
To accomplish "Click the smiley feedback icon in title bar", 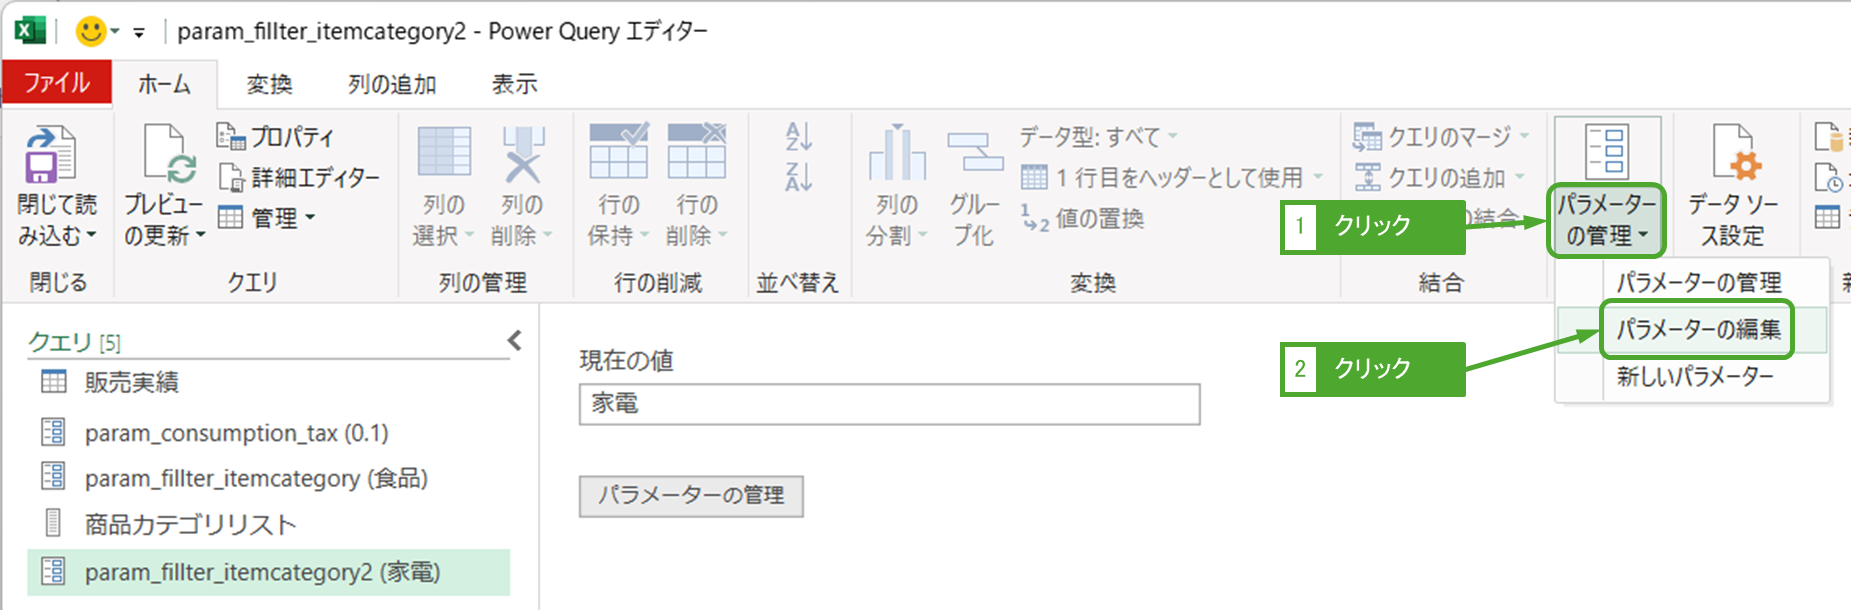I will pos(91,31).
